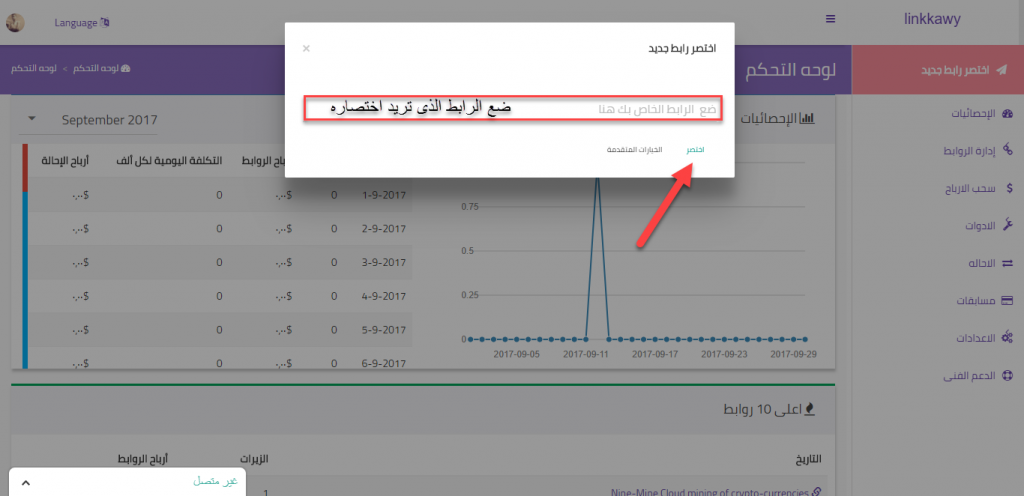Click the أرباح الإحالة column header
Image resolution: width=1024 pixels, height=496 pixels.
pos(65,161)
